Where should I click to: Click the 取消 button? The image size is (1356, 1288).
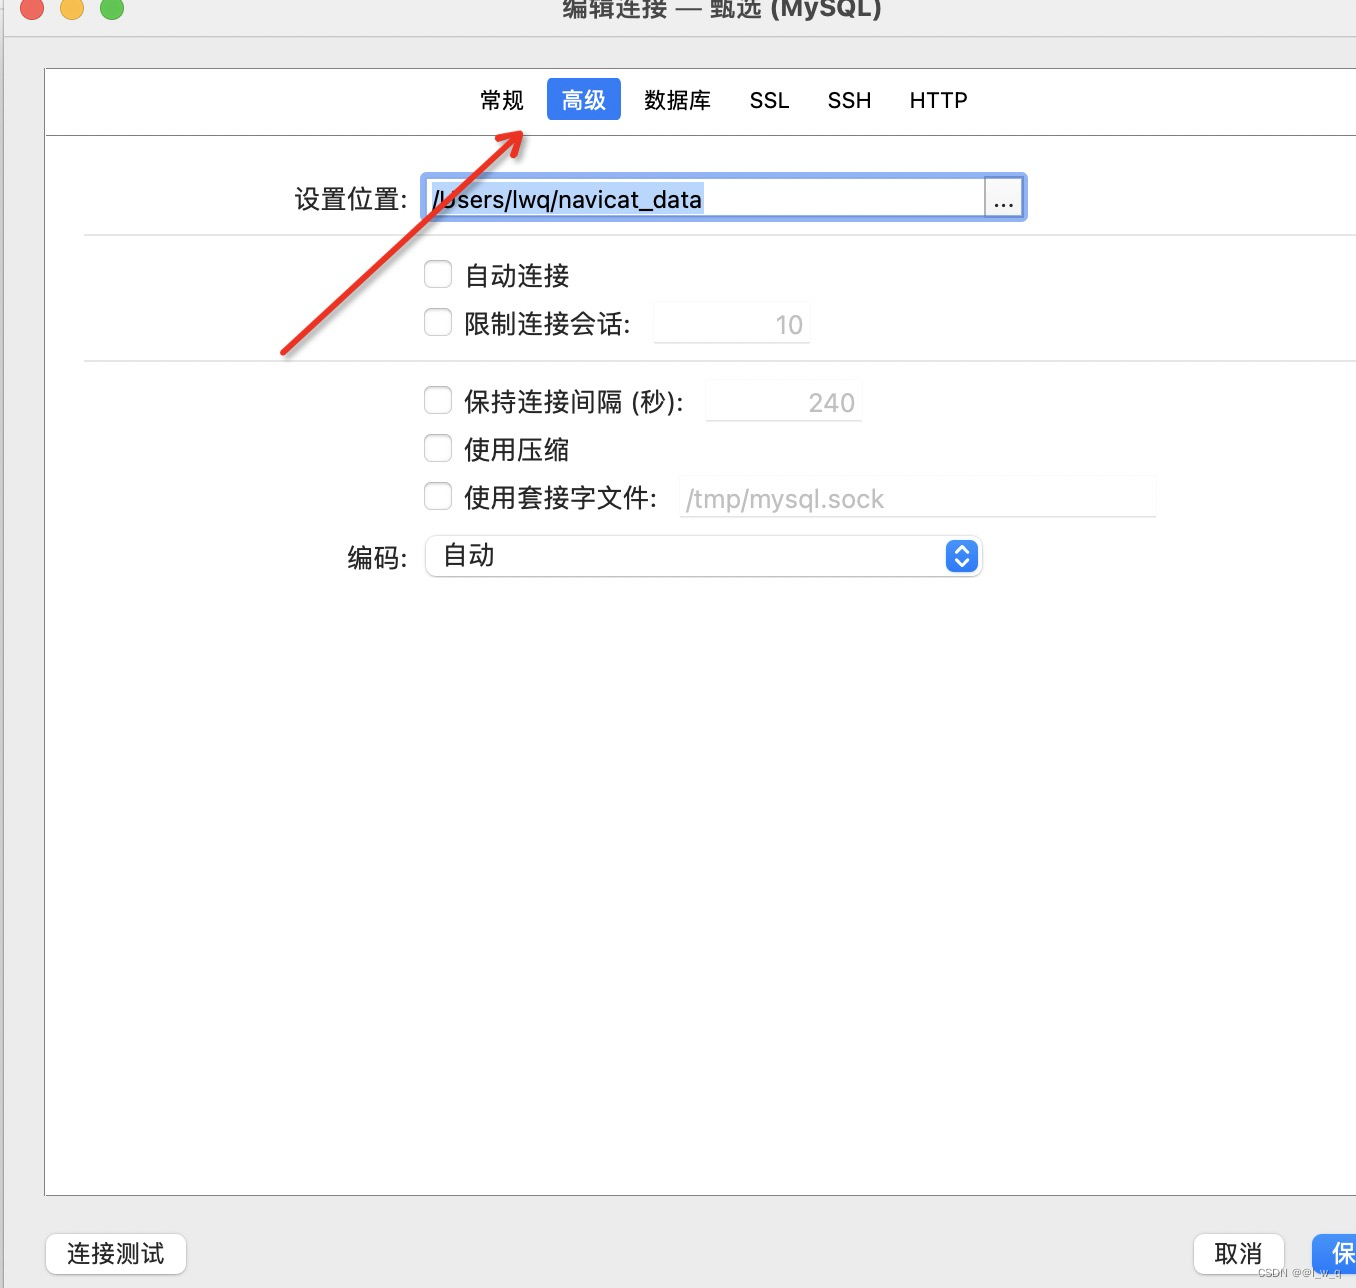(1238, 1254)
